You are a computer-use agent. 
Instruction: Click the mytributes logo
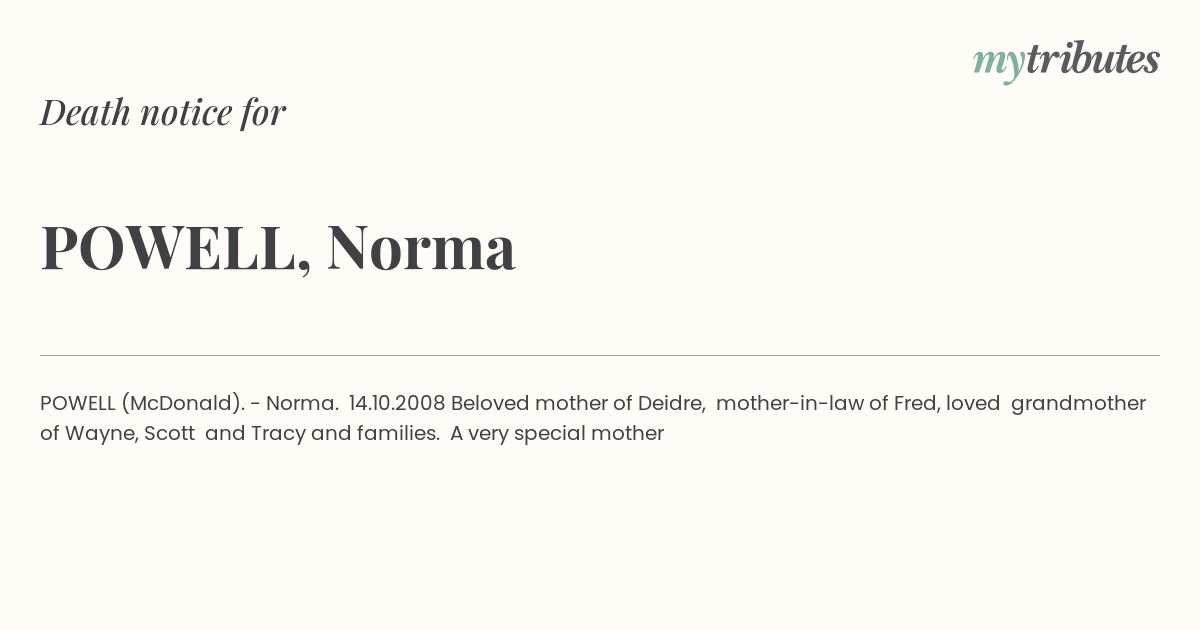tap(1066, 61)
